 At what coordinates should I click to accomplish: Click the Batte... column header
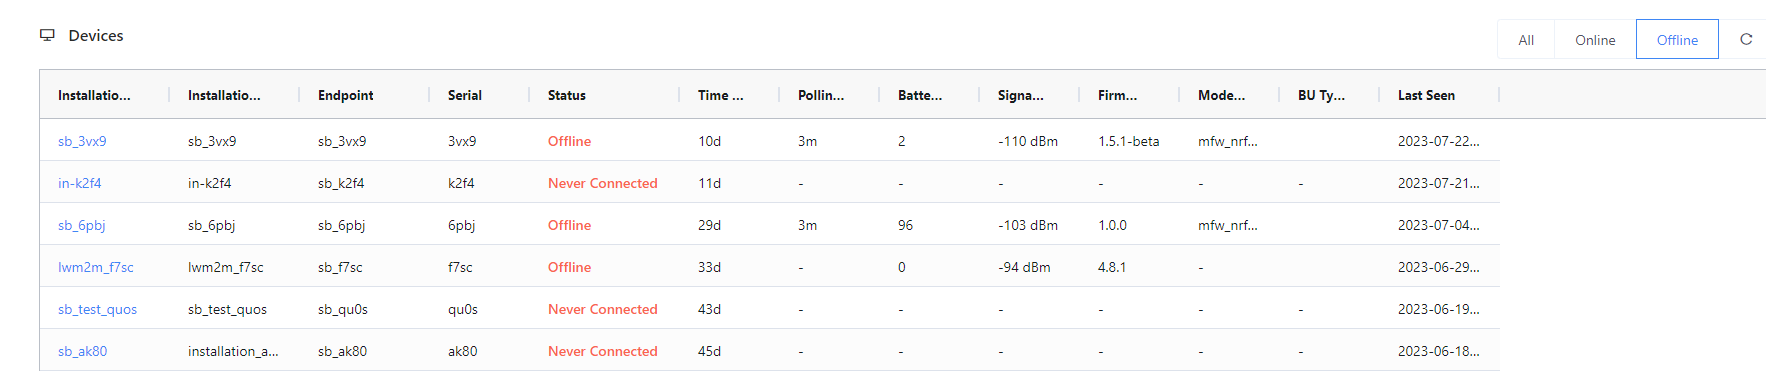pos(920,95)
